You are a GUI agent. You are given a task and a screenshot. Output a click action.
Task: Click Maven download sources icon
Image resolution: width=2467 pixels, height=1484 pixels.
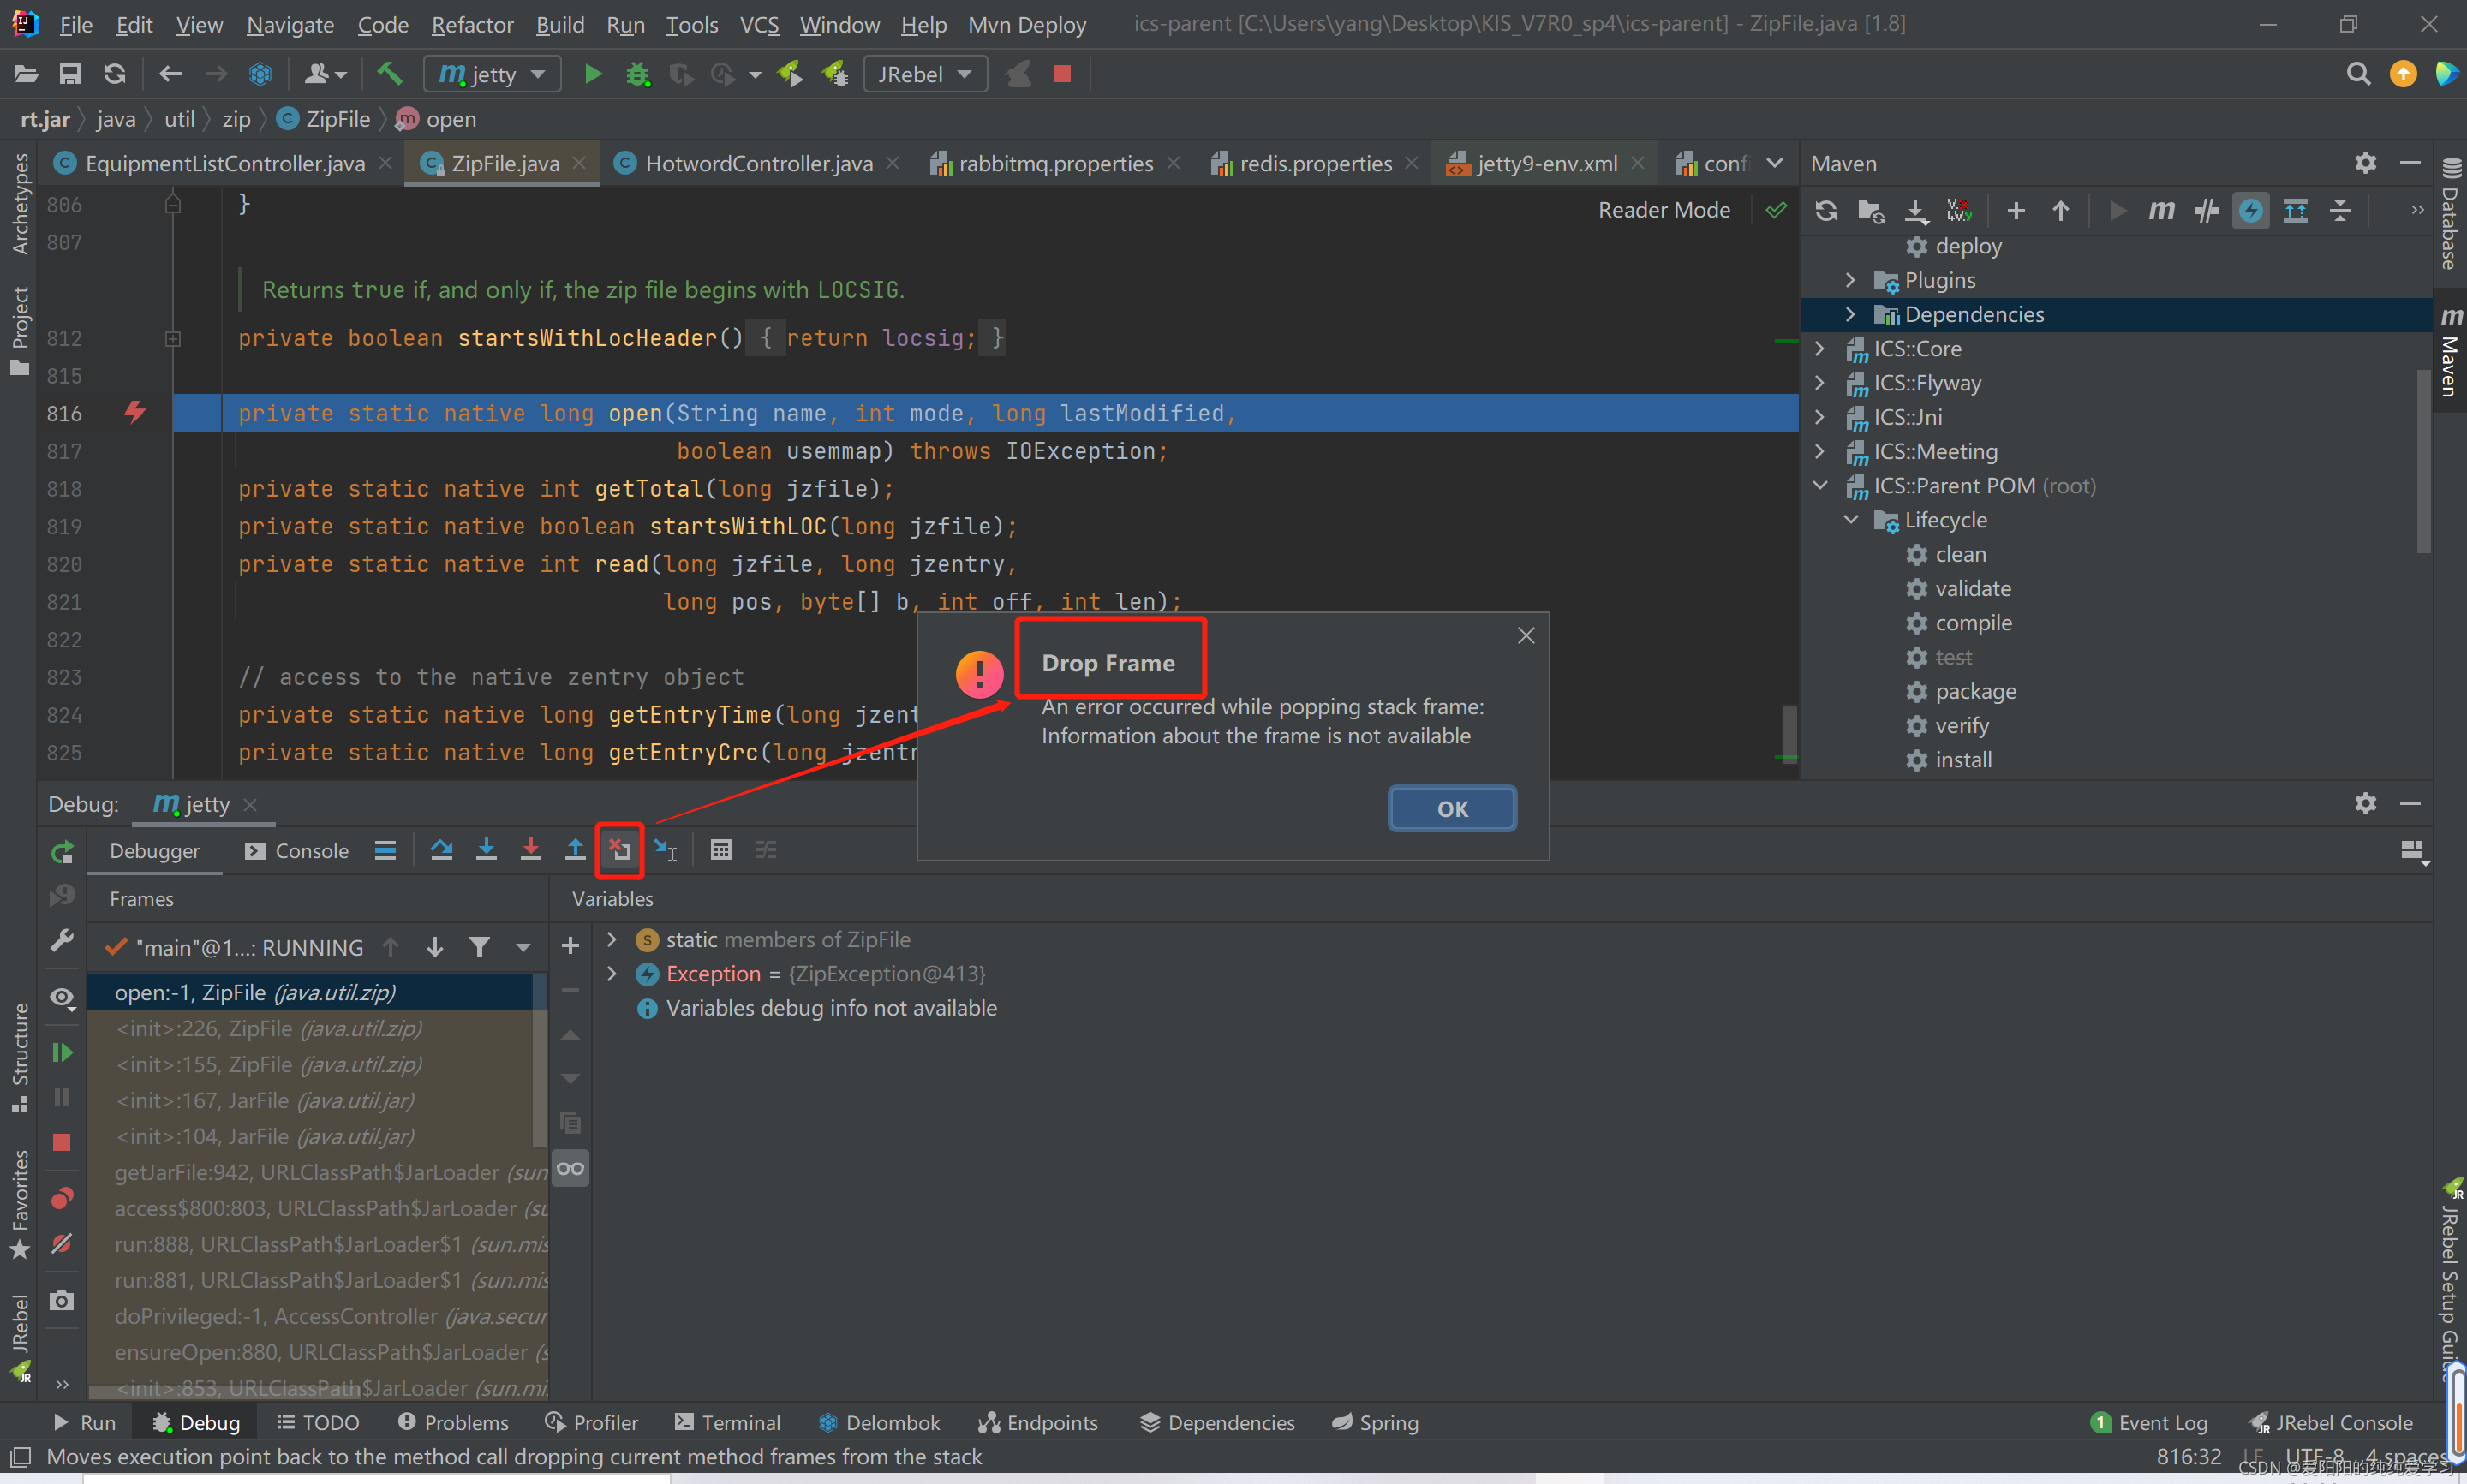(x=1915, y=211)
